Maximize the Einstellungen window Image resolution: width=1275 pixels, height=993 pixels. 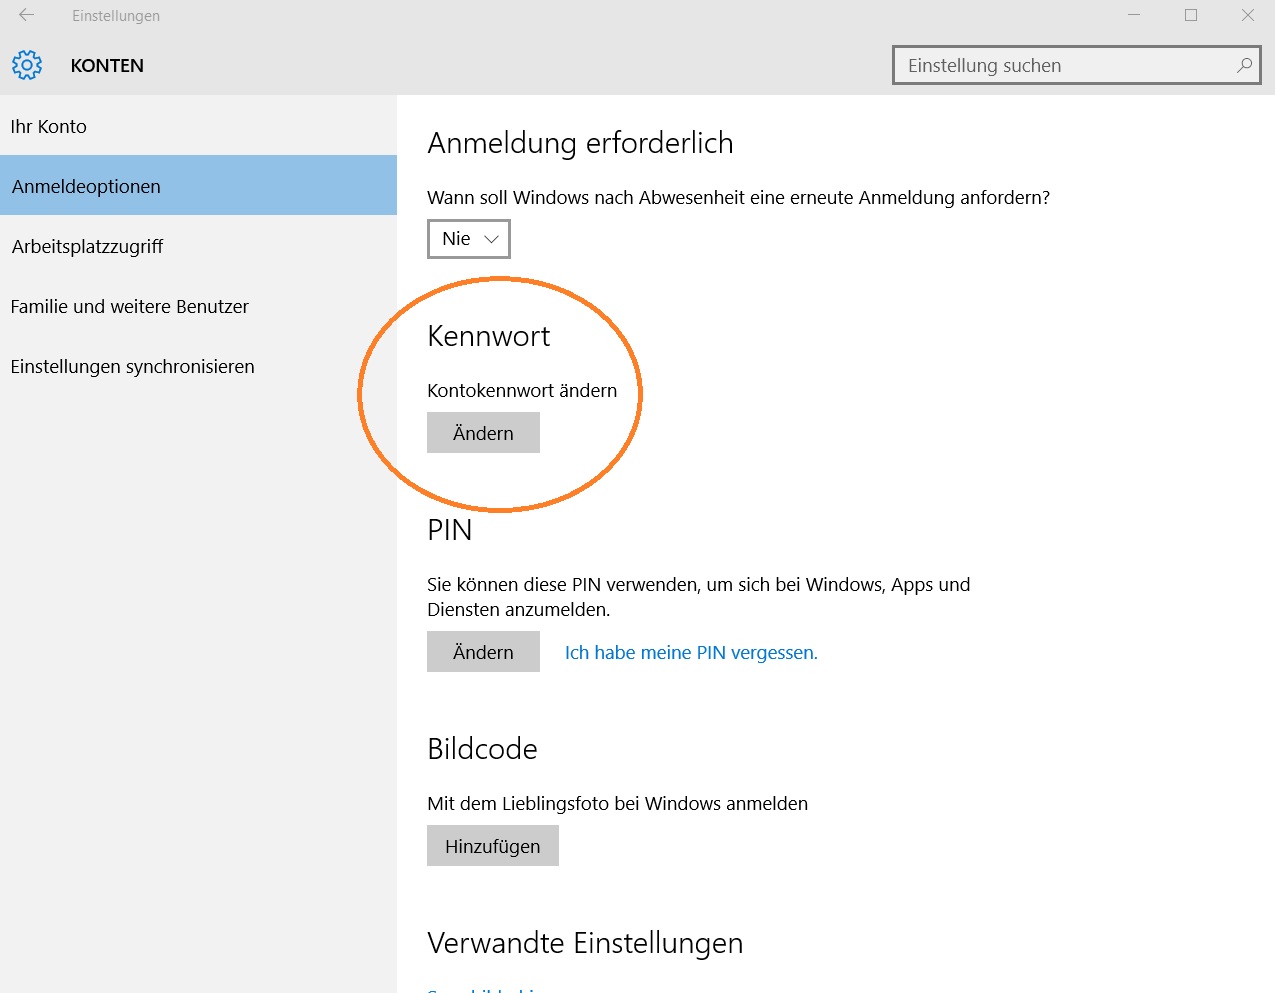tap(1191, 15)
